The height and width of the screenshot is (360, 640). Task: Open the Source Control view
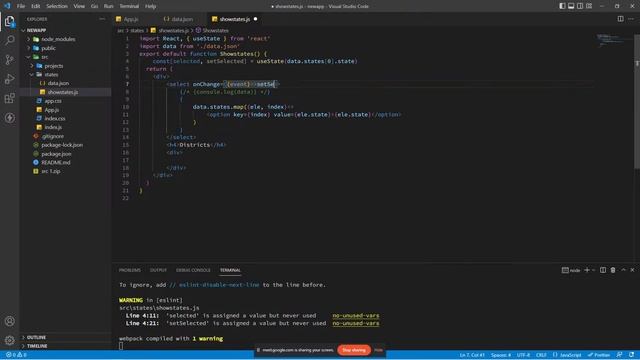9,60
